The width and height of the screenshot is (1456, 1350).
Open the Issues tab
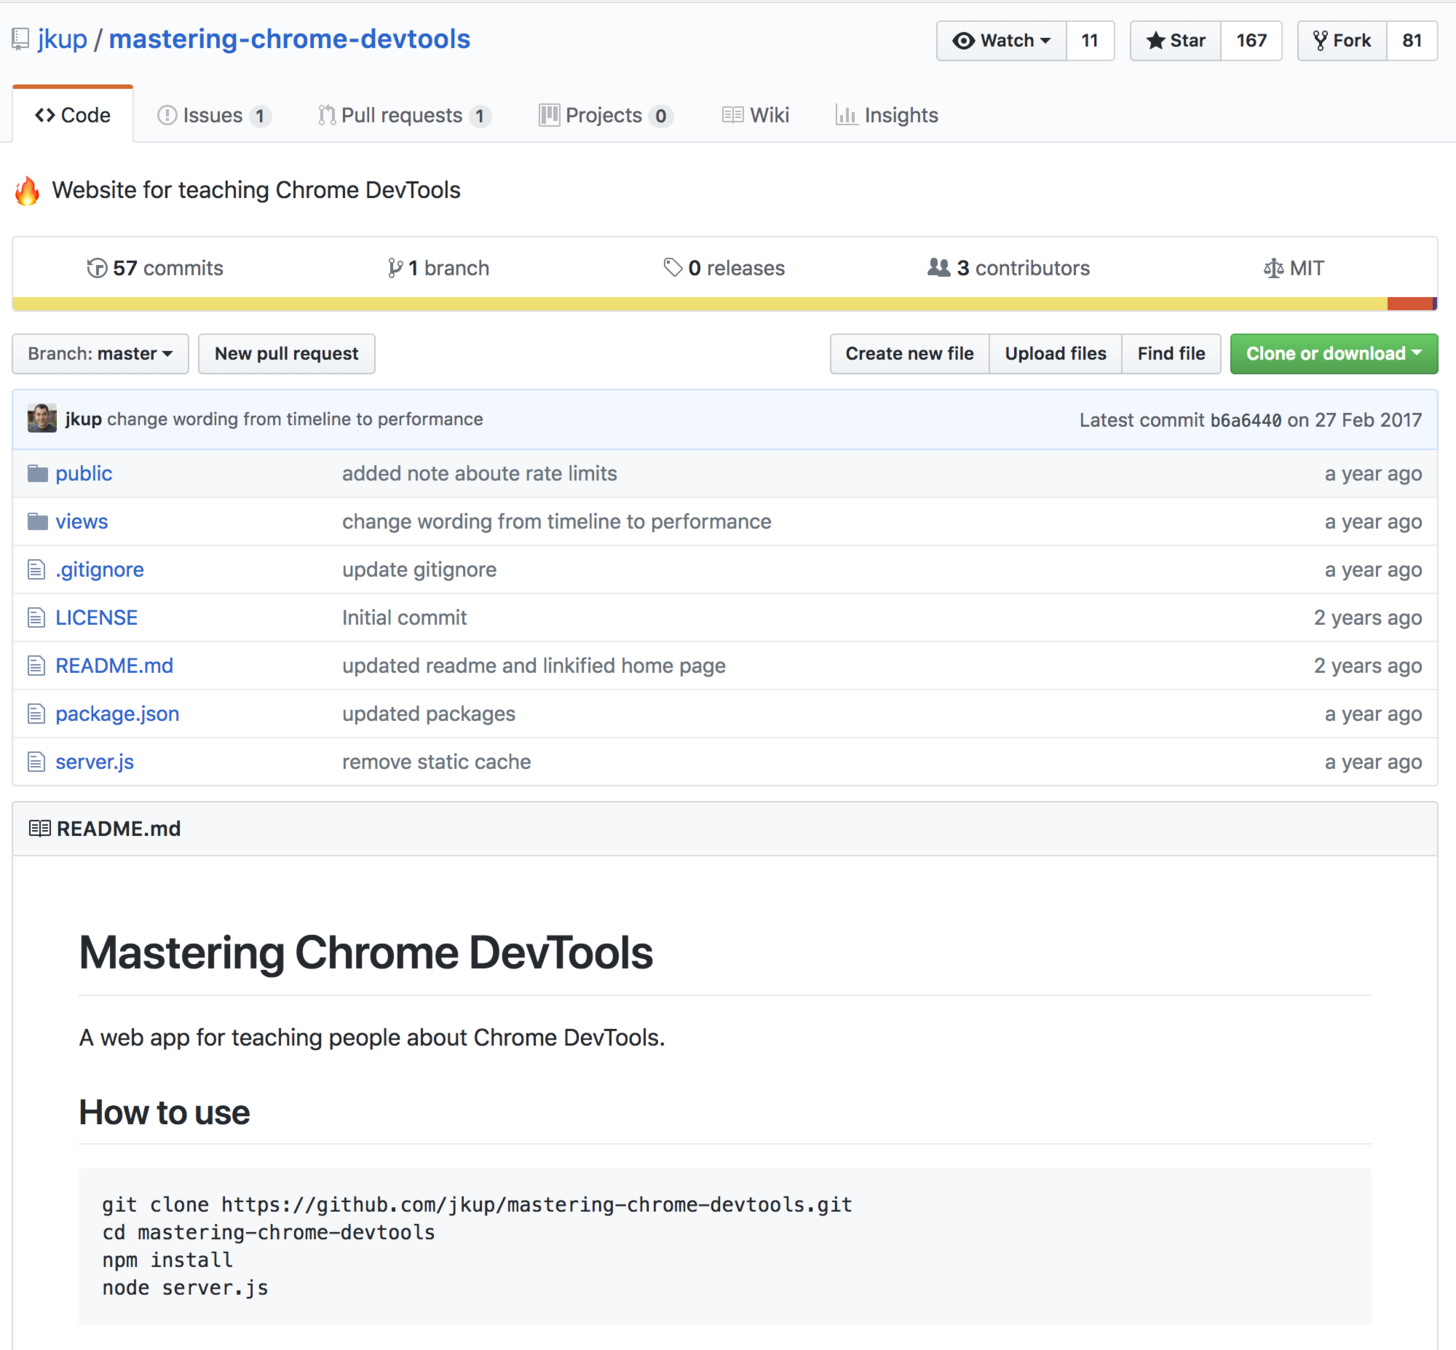(214, 115)
